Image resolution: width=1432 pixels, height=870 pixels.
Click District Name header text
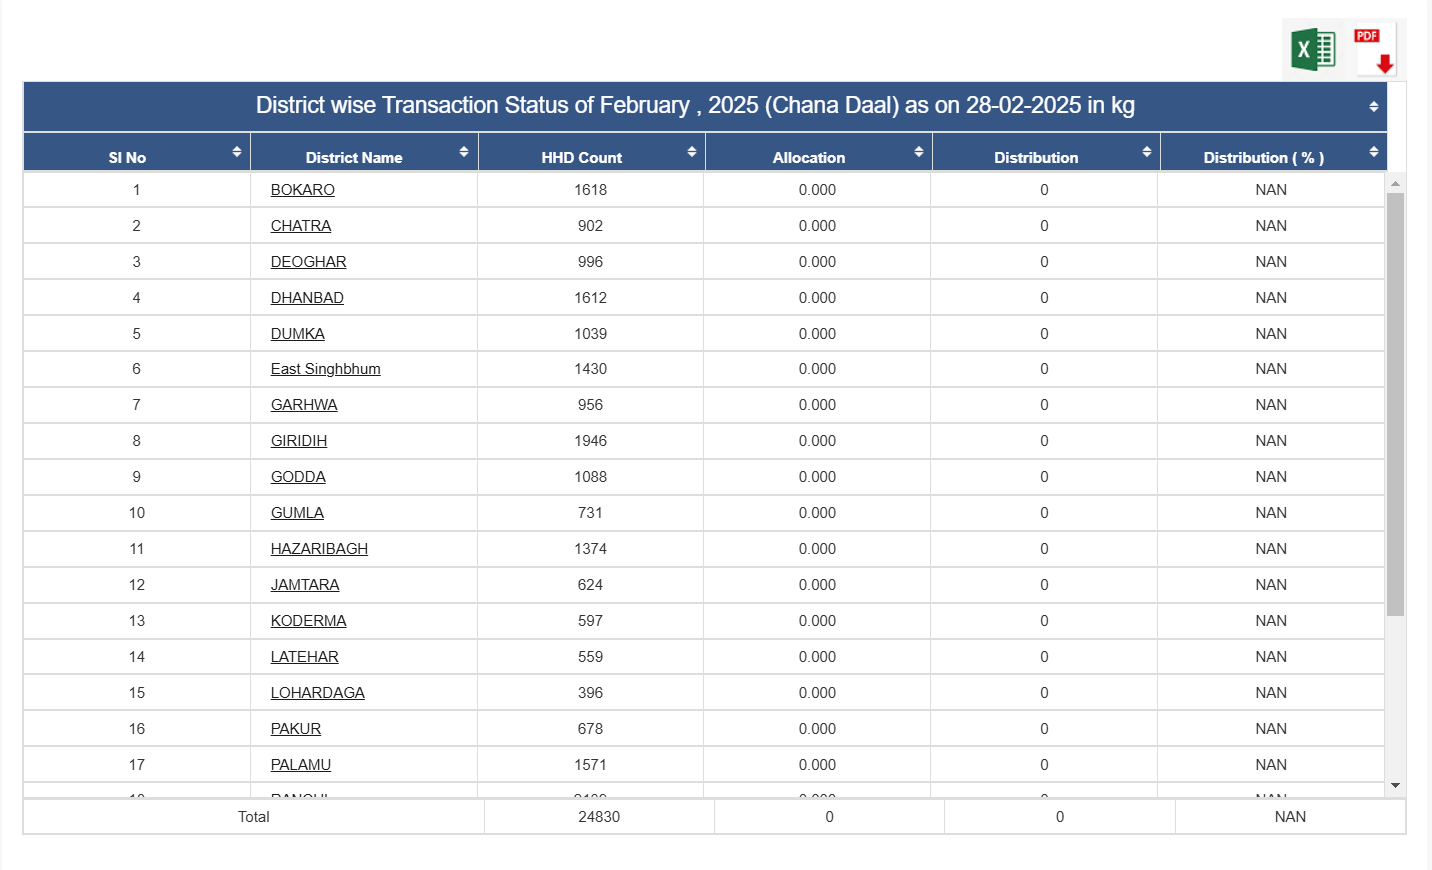coord(354,158)
